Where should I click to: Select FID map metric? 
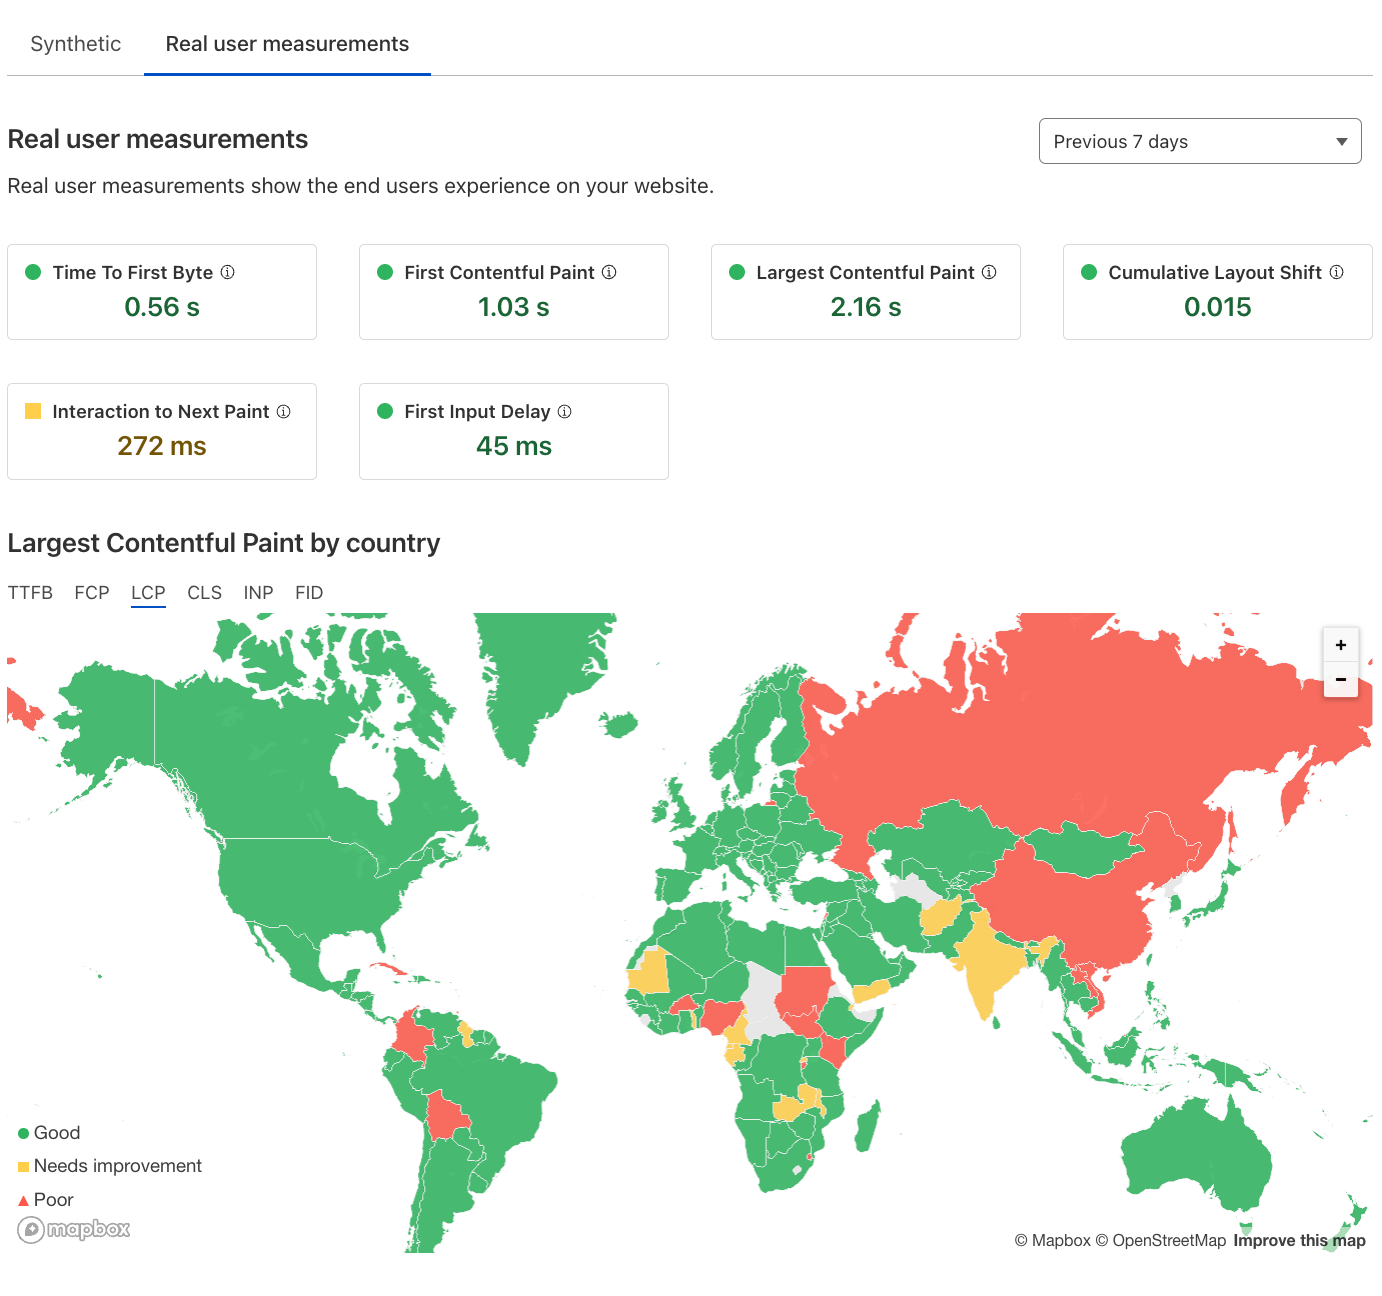click(x=309, y=593)
